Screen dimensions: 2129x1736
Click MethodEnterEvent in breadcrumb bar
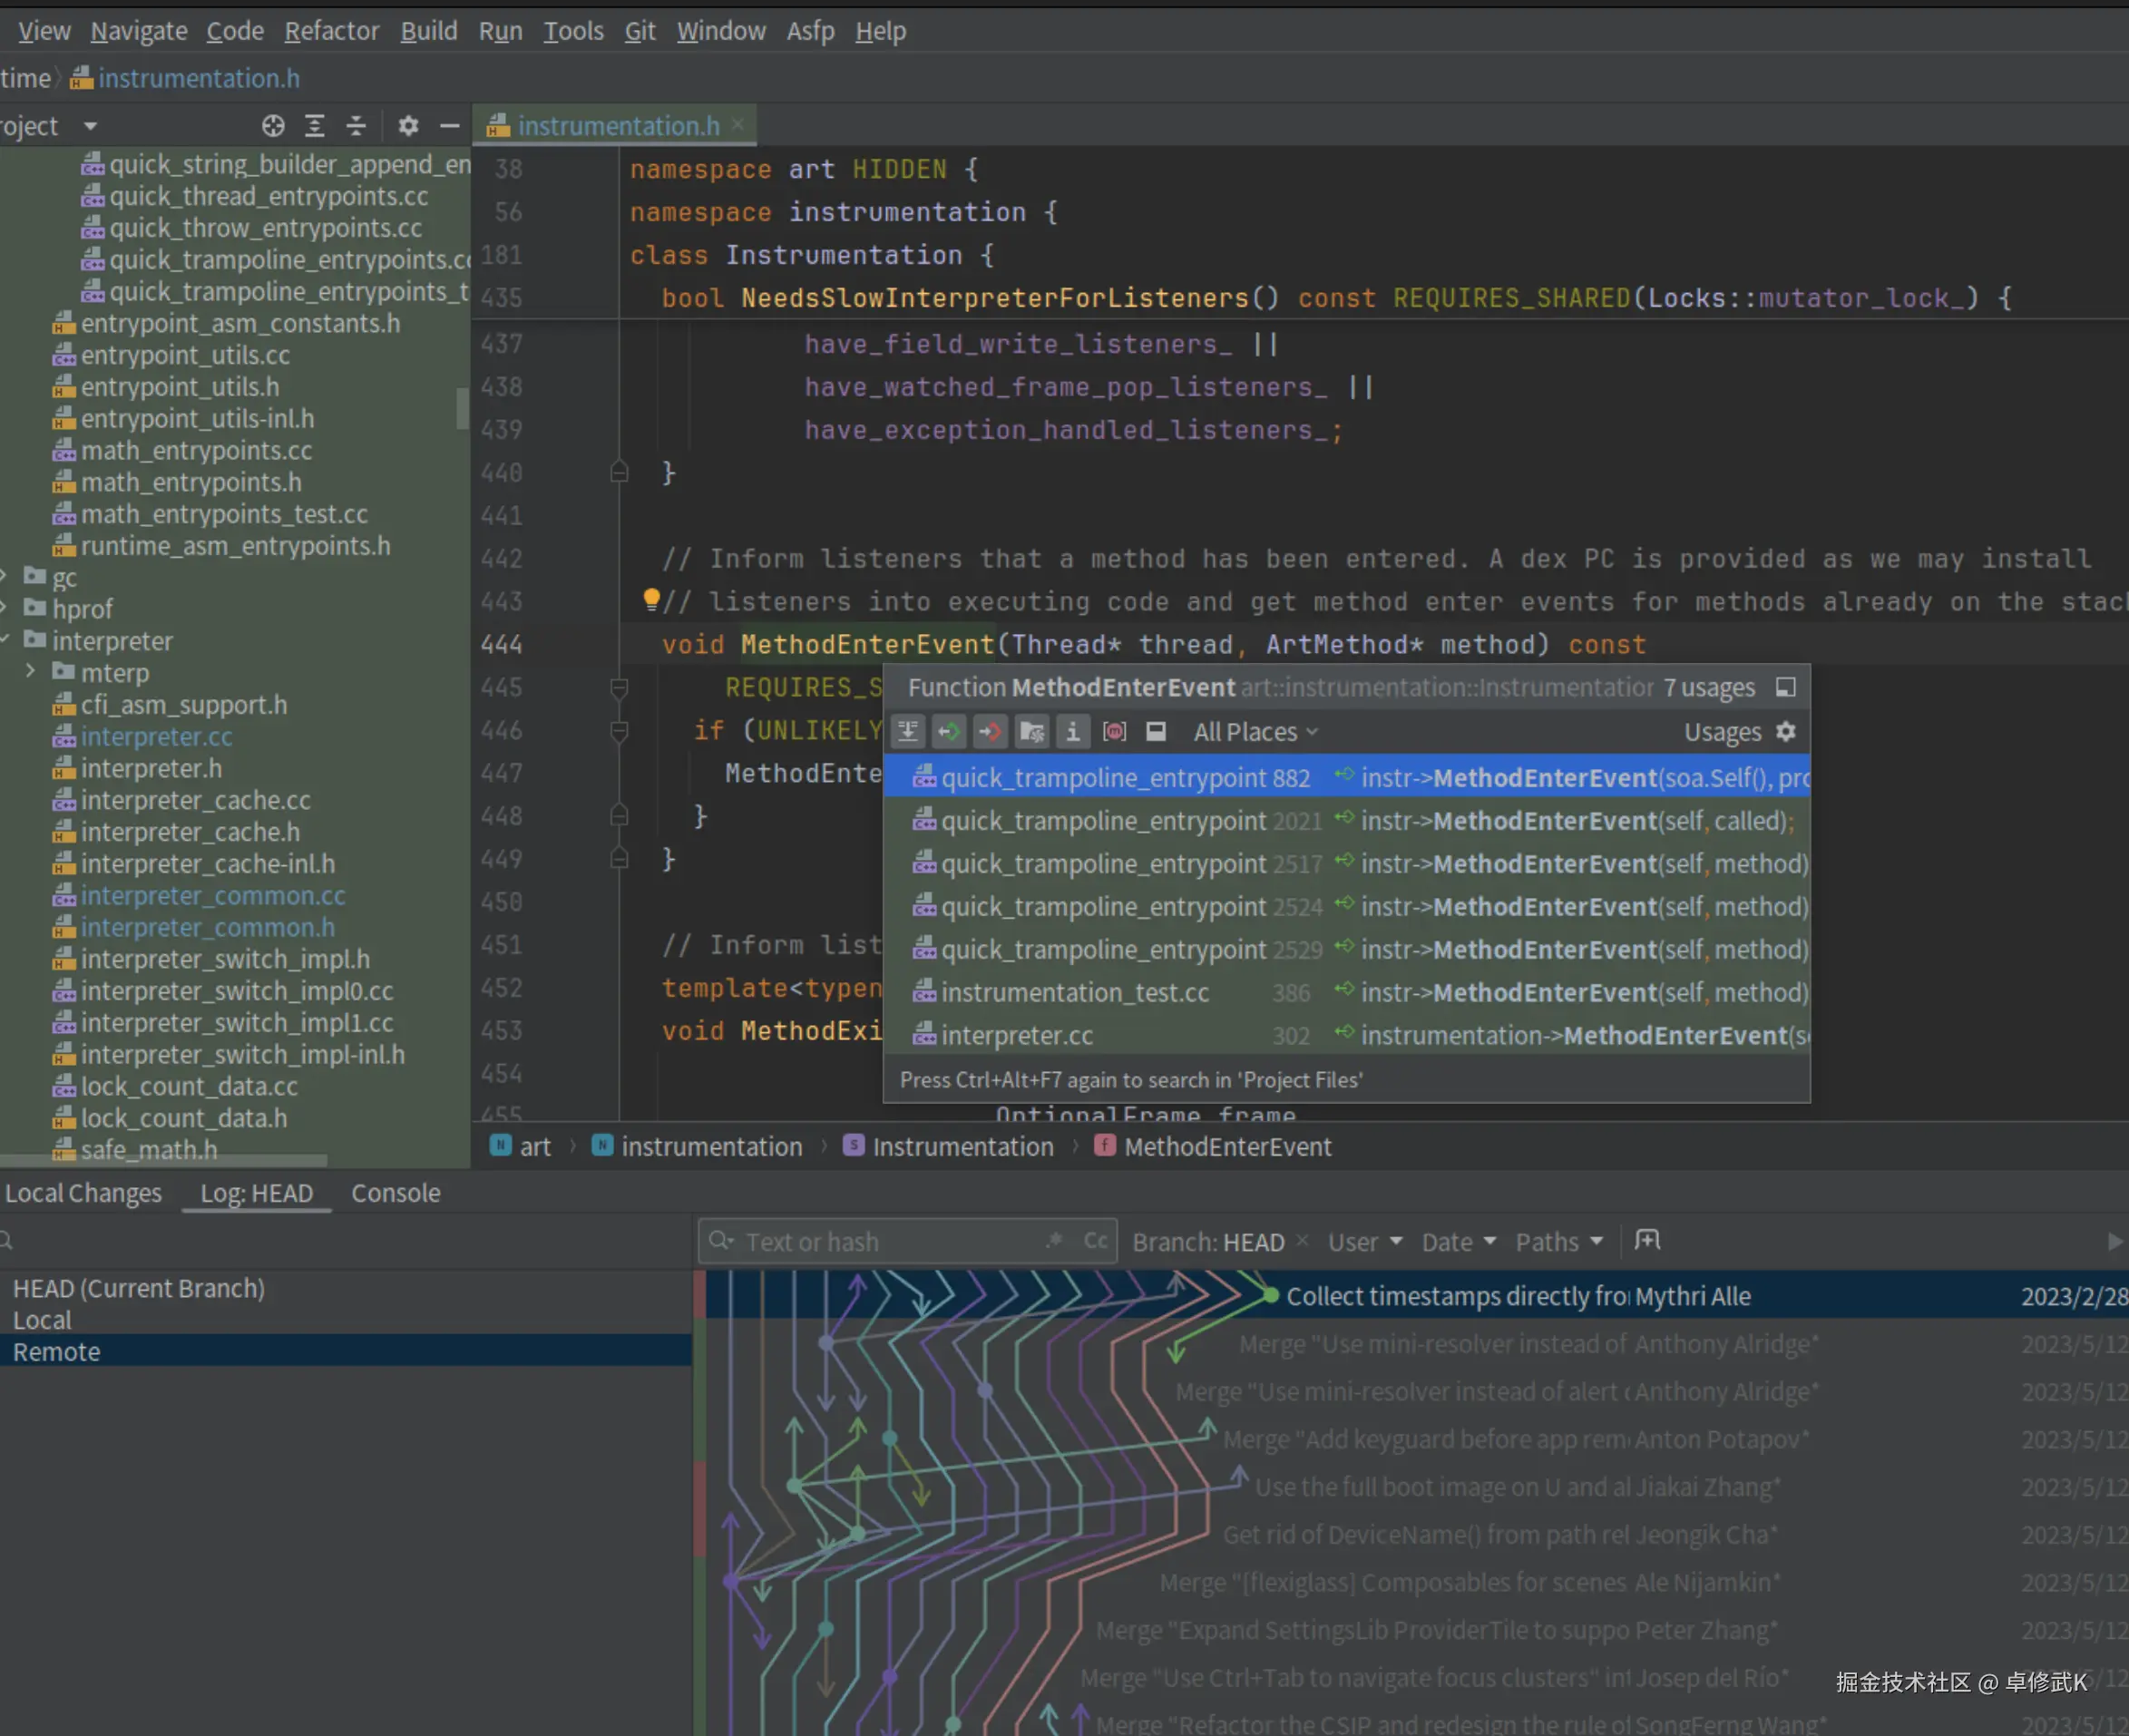[x=1227, y=1147]
